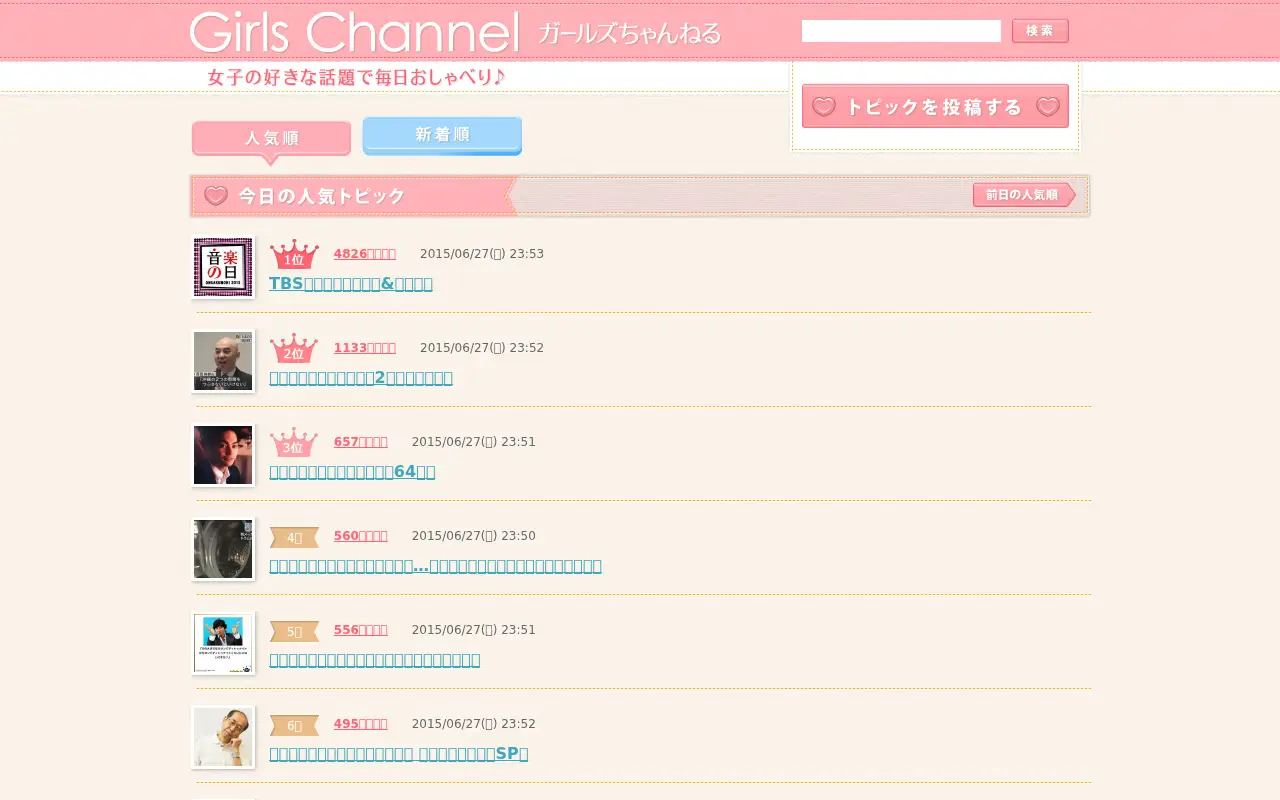Open the rank 5 topic title link
The width and height of the screenshot is (1280, 800).
[375, 660]
